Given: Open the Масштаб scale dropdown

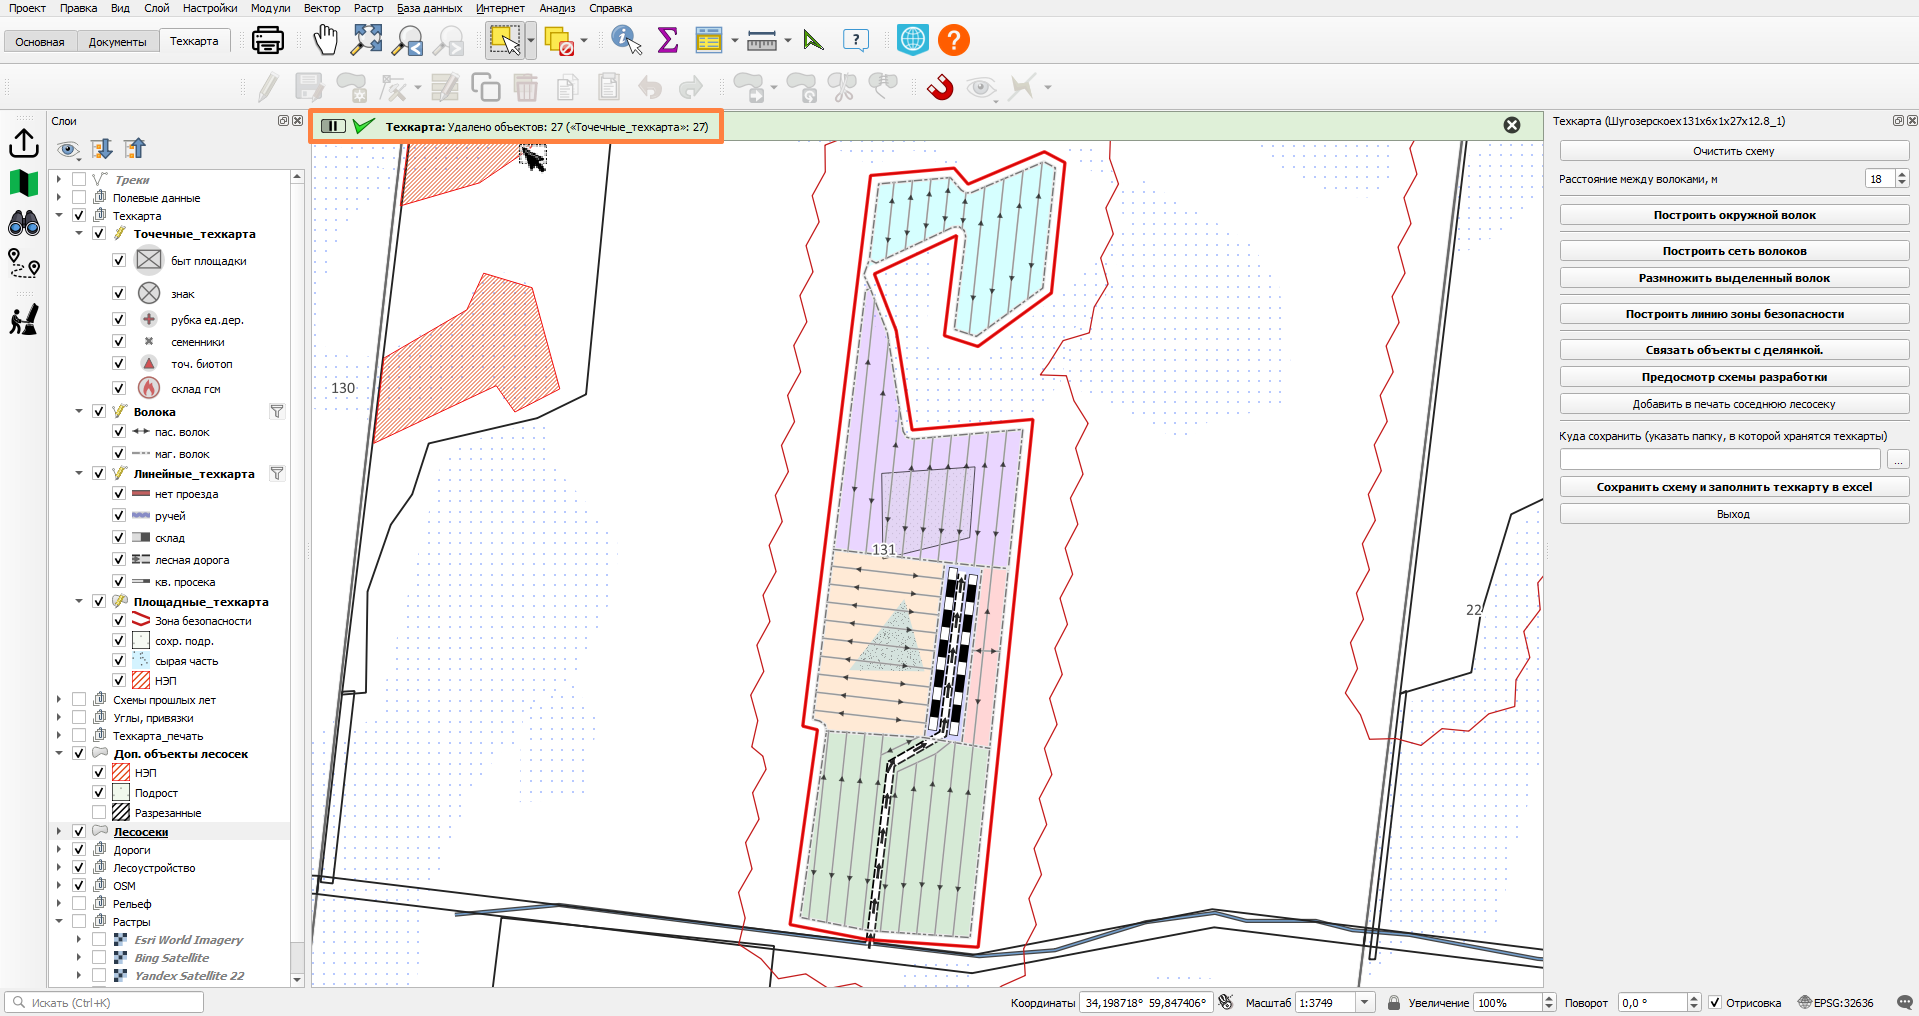Looking at the screenshot, I should point(1365,1002).
